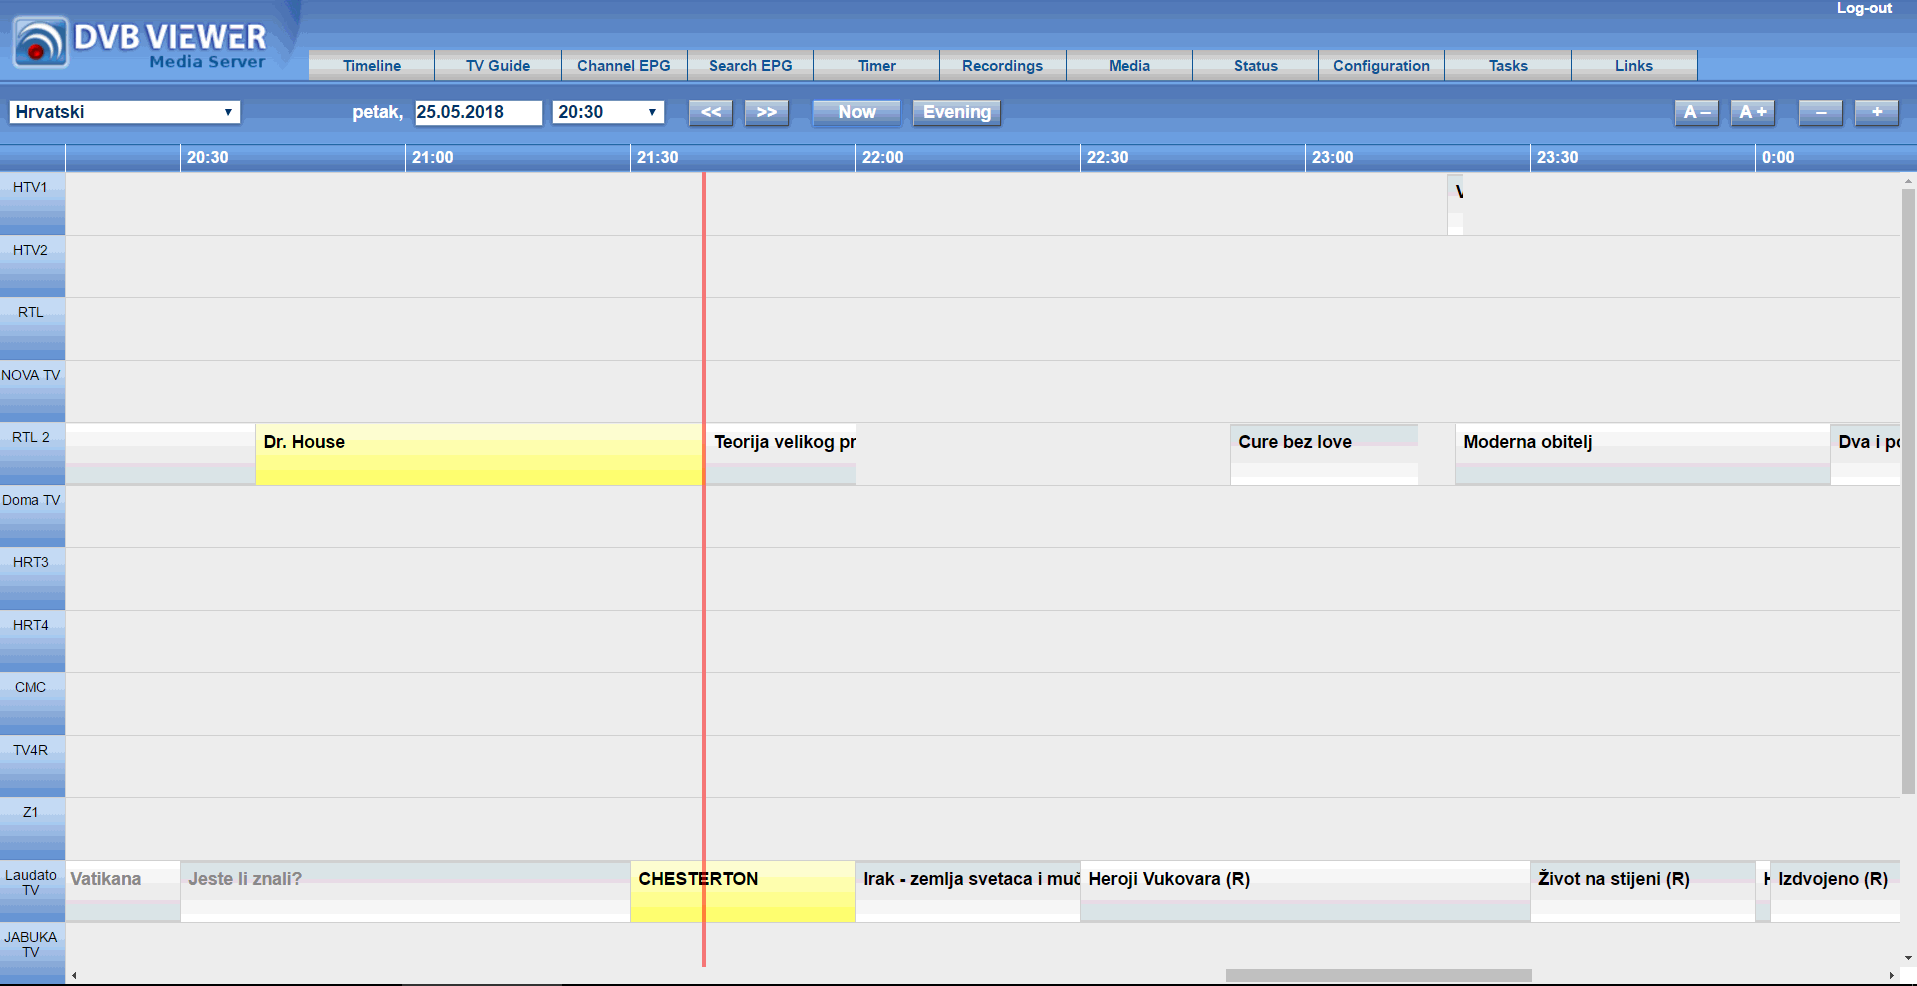Switch to the Channel EPG tab
This screenshot has width=1917, height=986.
coord(624,66)
